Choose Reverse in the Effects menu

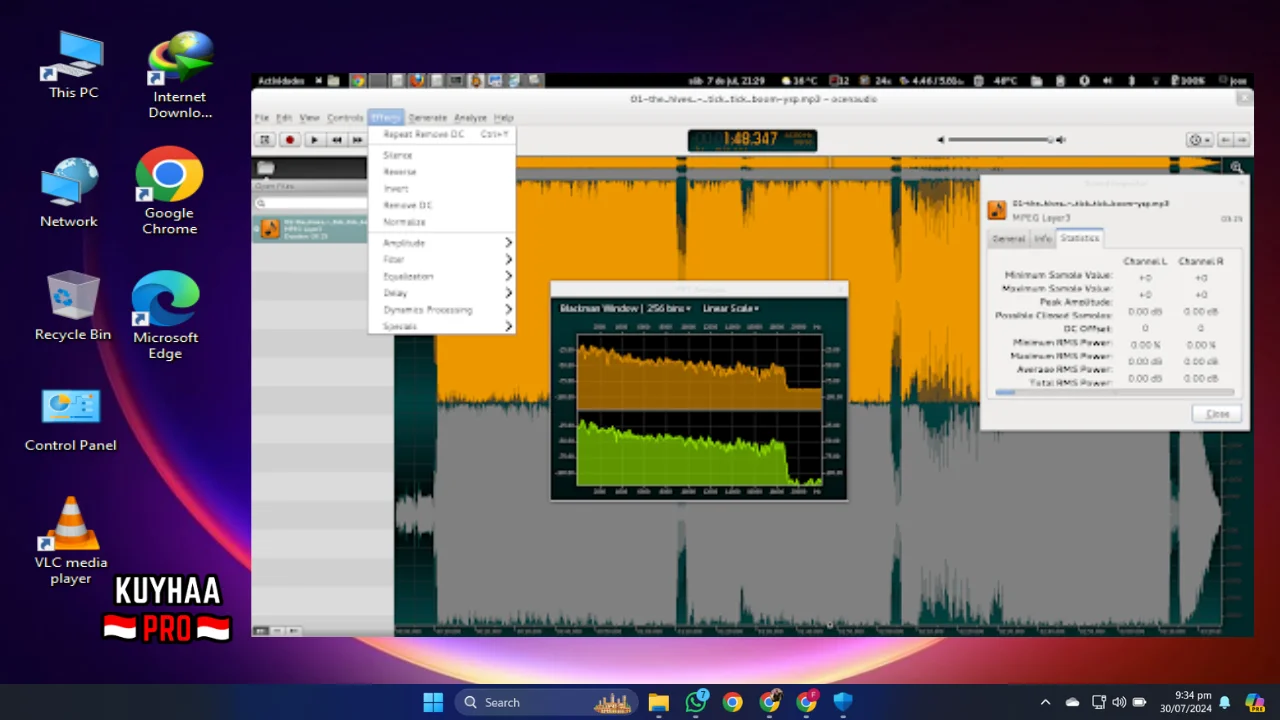tap(441, 172)
